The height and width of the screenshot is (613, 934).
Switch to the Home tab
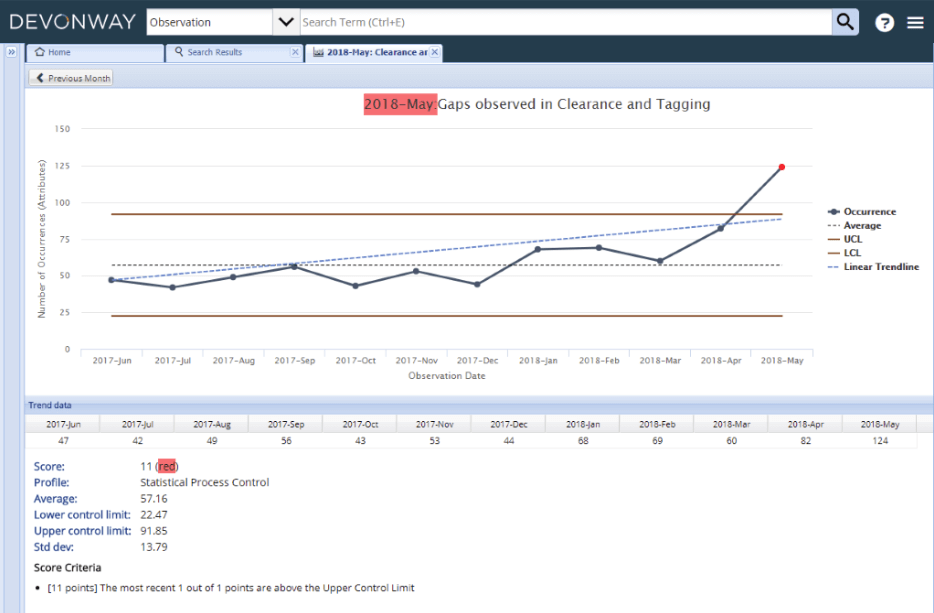tap(95, 52)
